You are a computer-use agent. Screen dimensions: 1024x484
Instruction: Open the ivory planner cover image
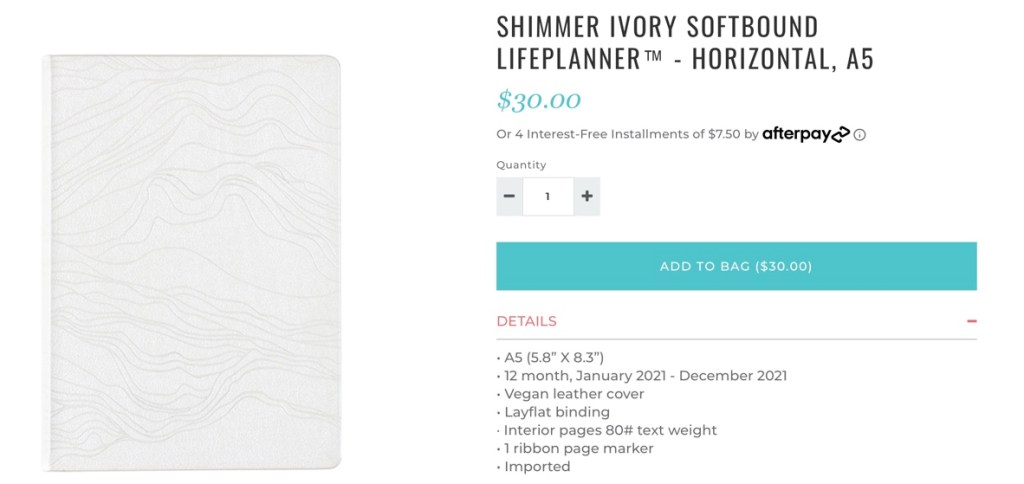(x=191, y=262)
